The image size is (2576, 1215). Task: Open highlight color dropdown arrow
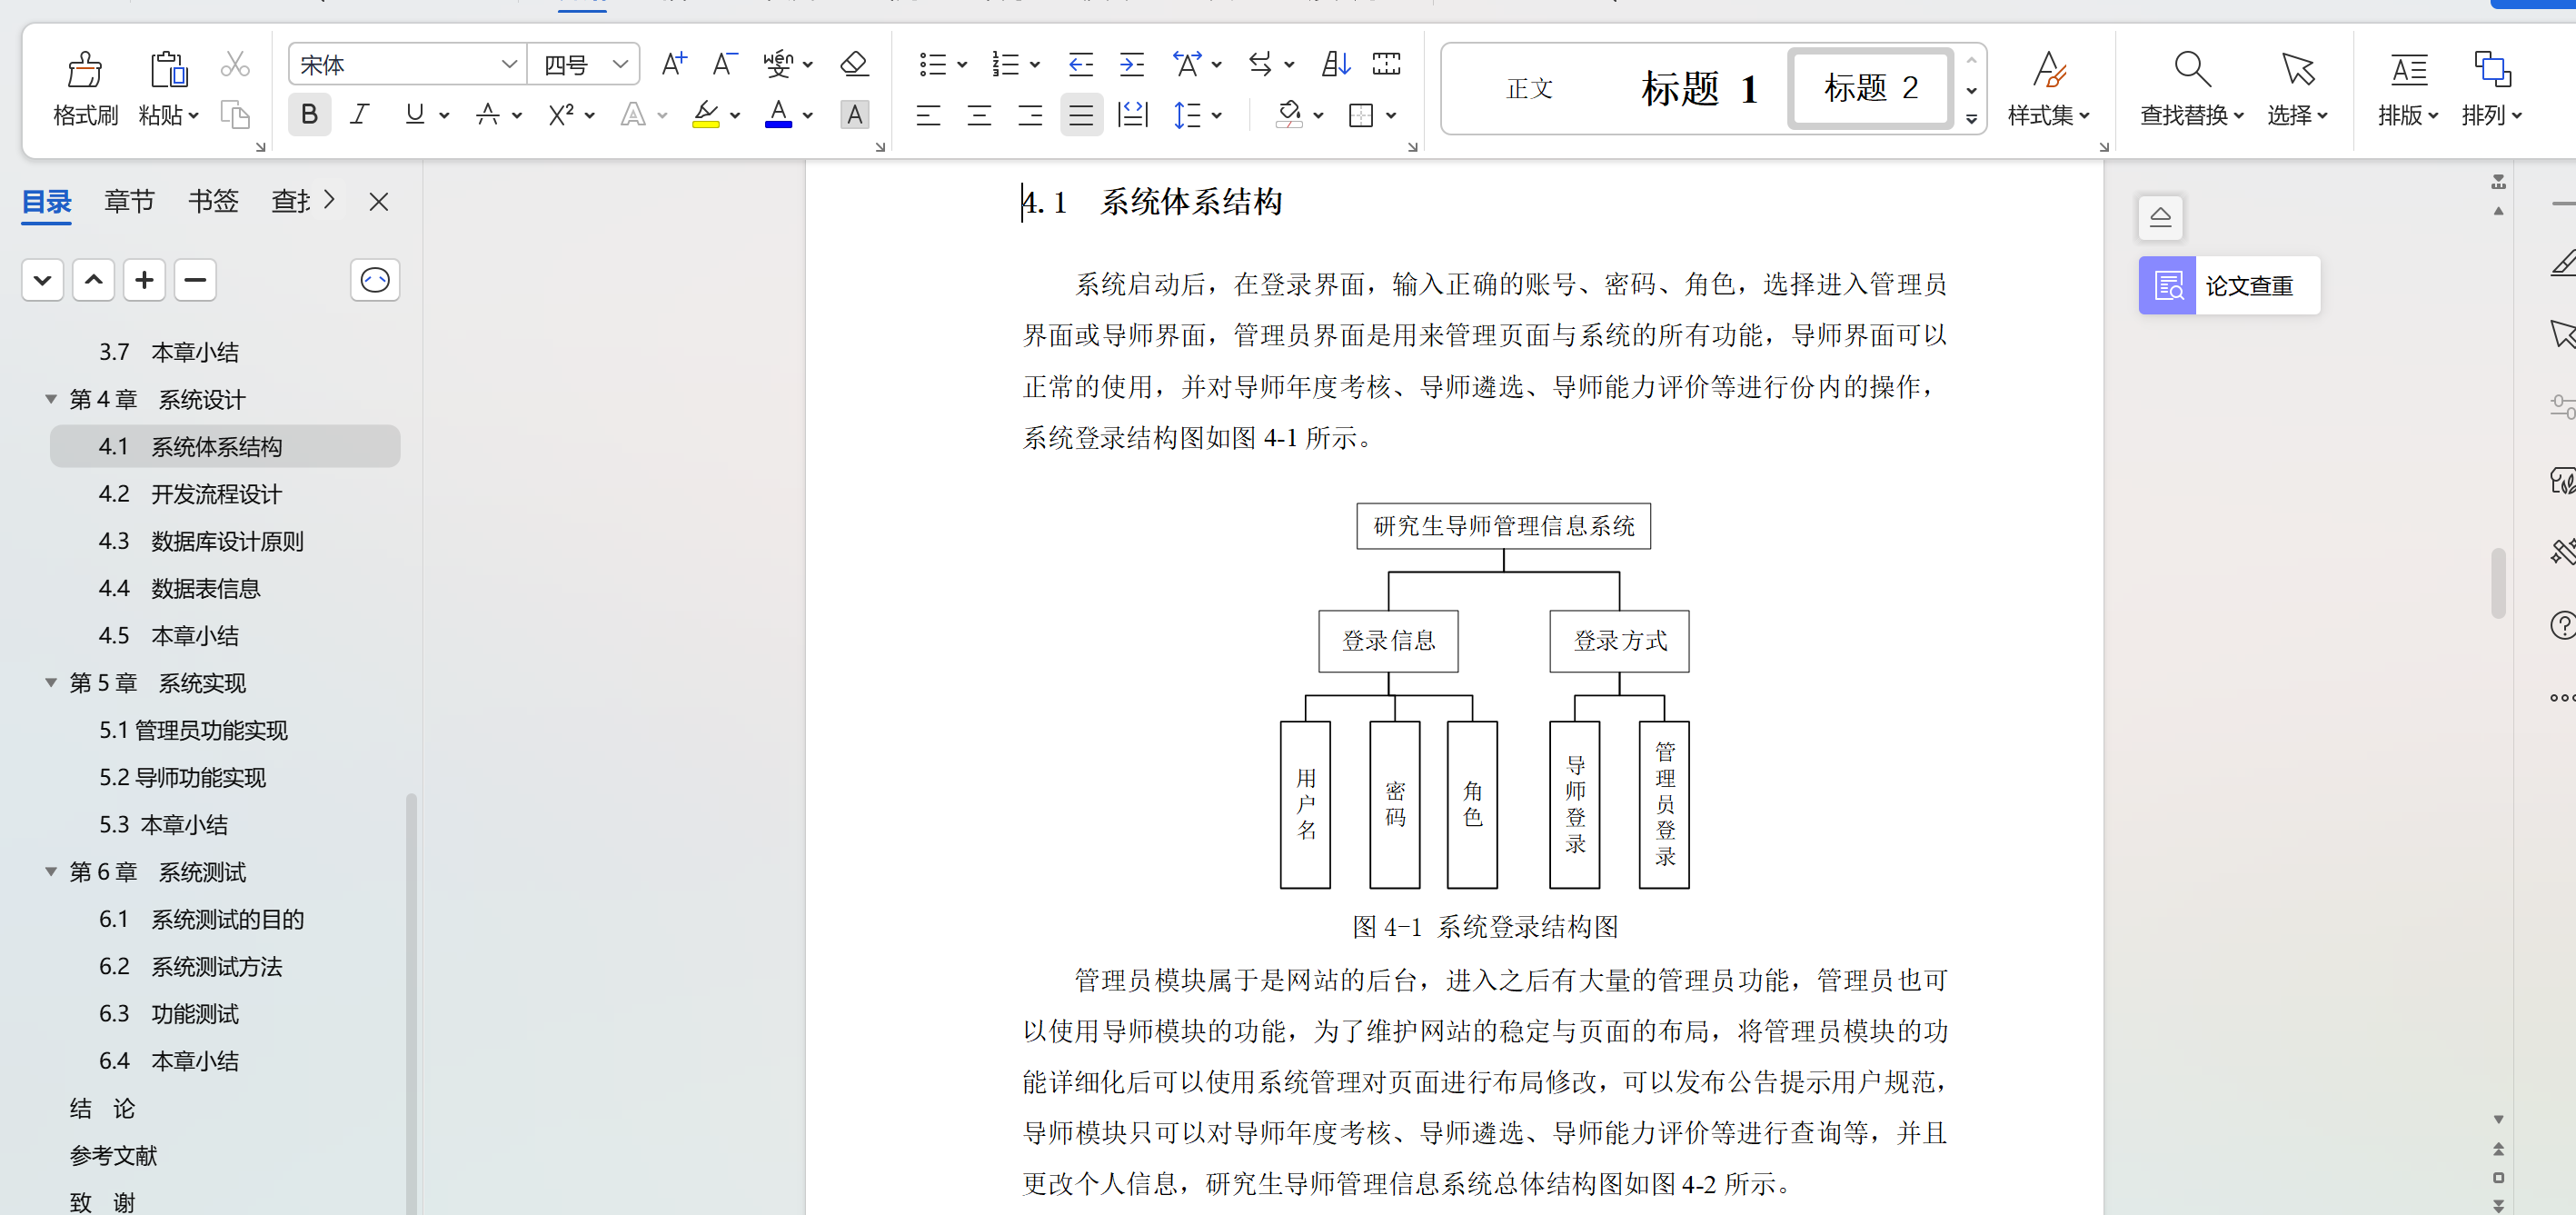(x=735, y=116)
